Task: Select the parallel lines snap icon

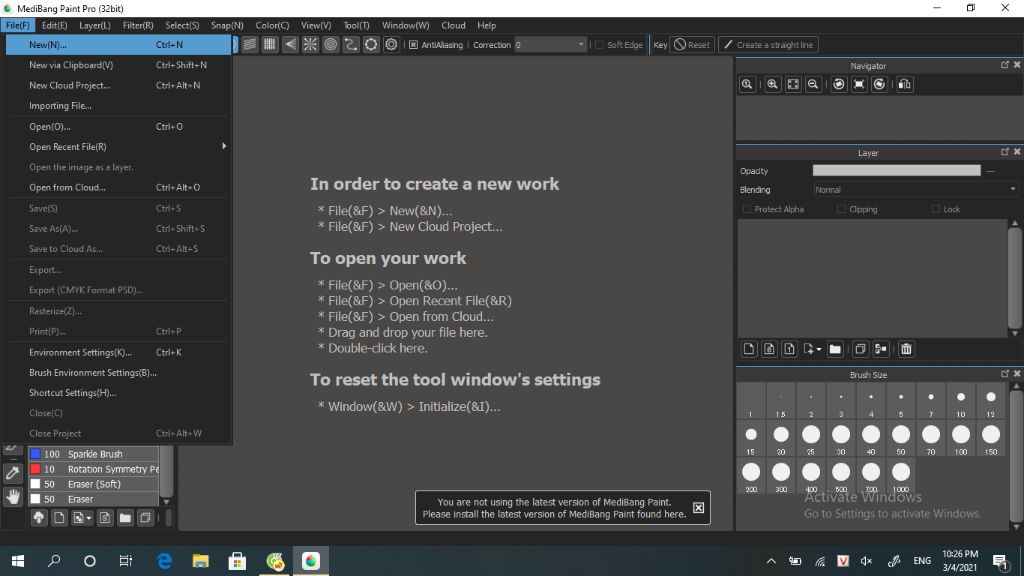Action: (x=249, y=44)
